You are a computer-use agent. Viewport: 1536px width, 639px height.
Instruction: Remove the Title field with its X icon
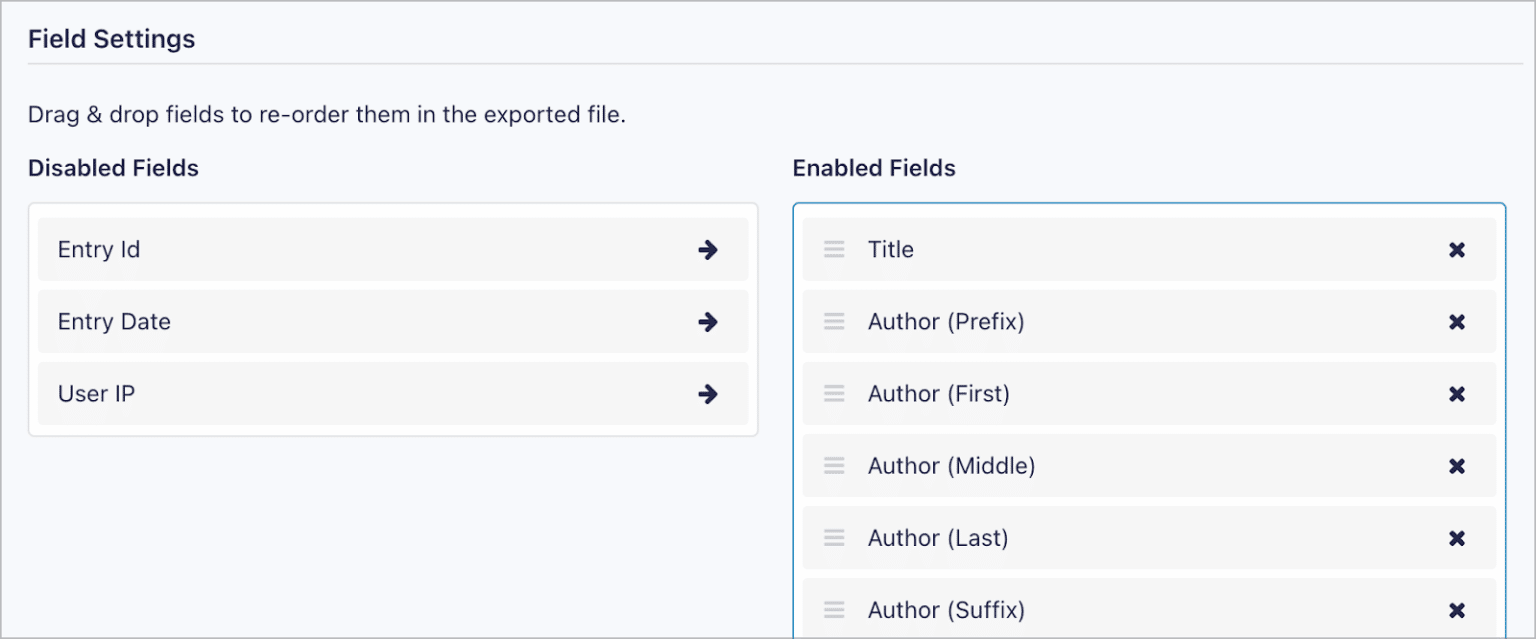coord(1457,250)
